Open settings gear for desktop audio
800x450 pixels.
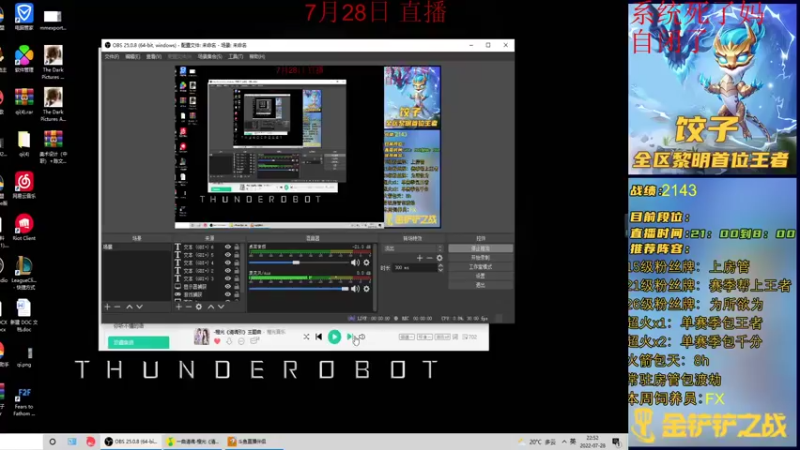tap(366, 262)
